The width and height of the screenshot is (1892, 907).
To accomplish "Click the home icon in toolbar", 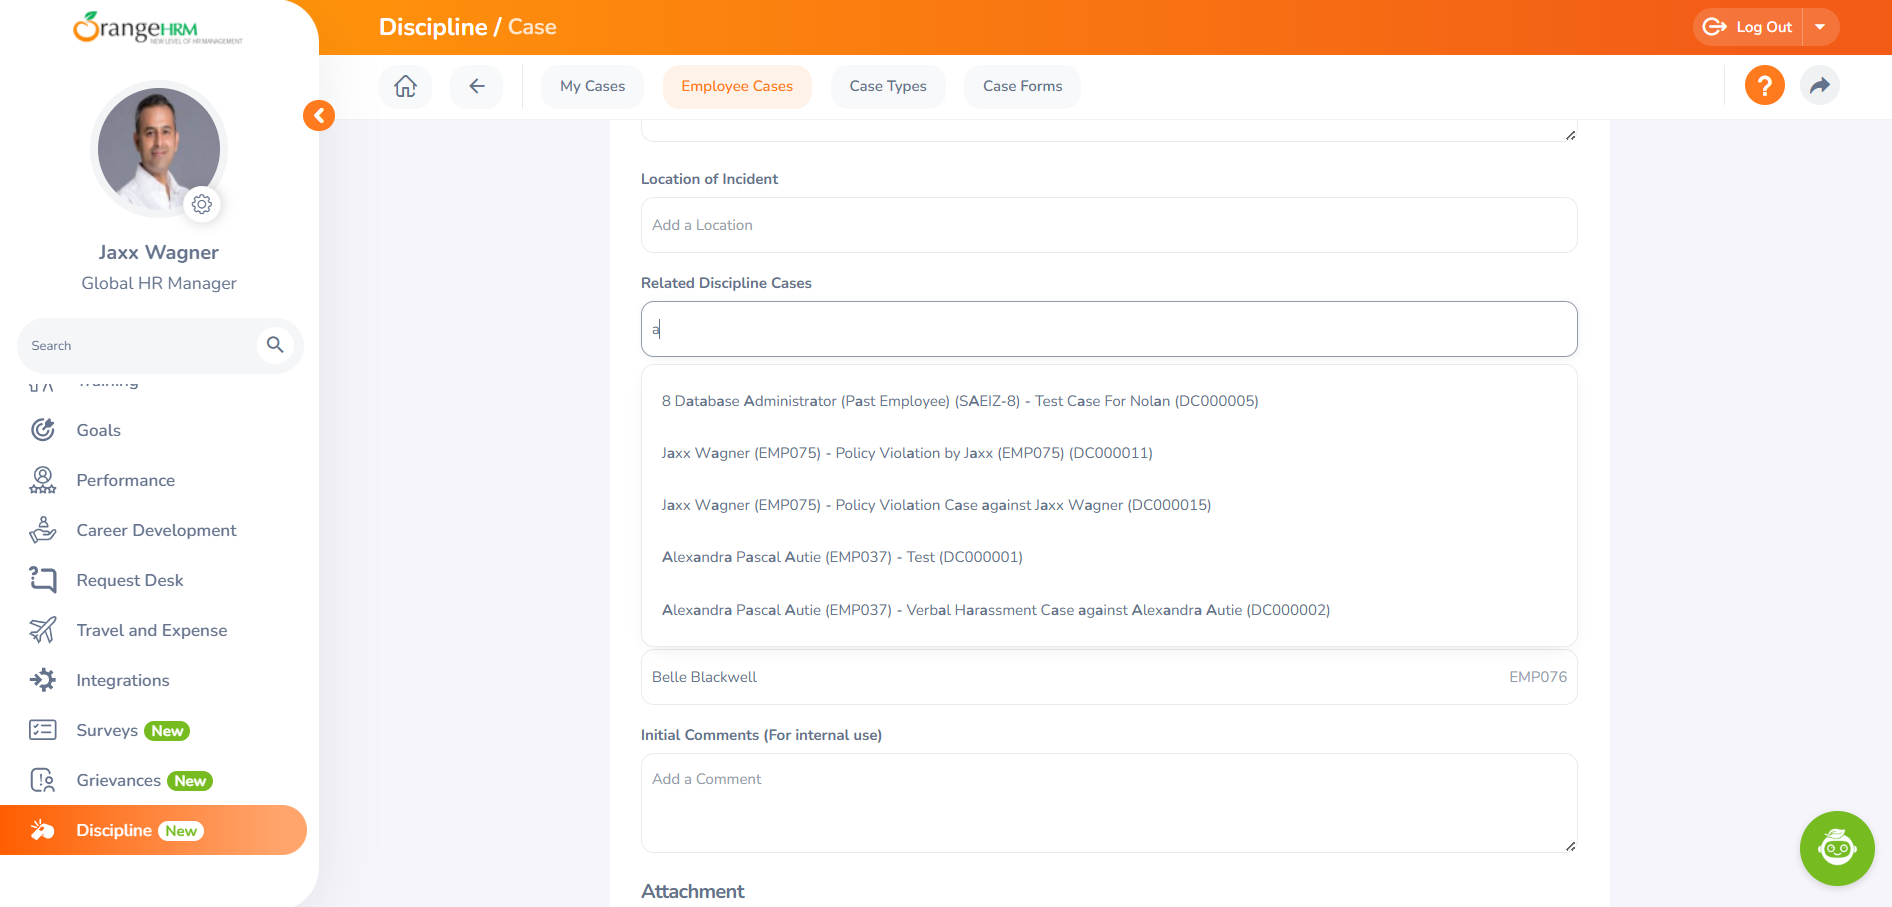I will pyautogui.click(x=405, y=86).
